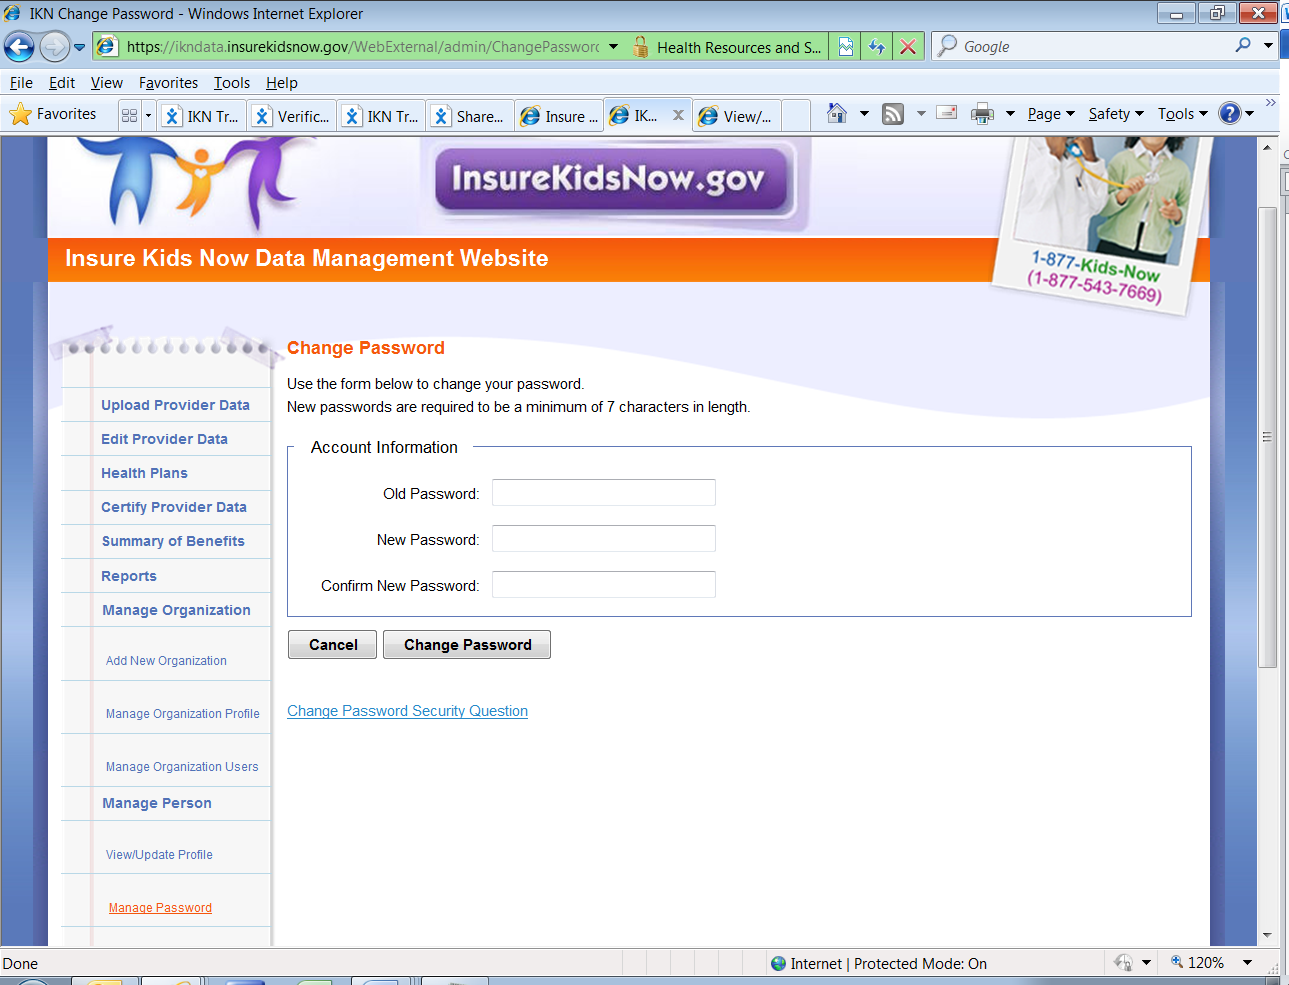Click the Manage Password link
1289x985 pixels.
click(x=160, y=908)
